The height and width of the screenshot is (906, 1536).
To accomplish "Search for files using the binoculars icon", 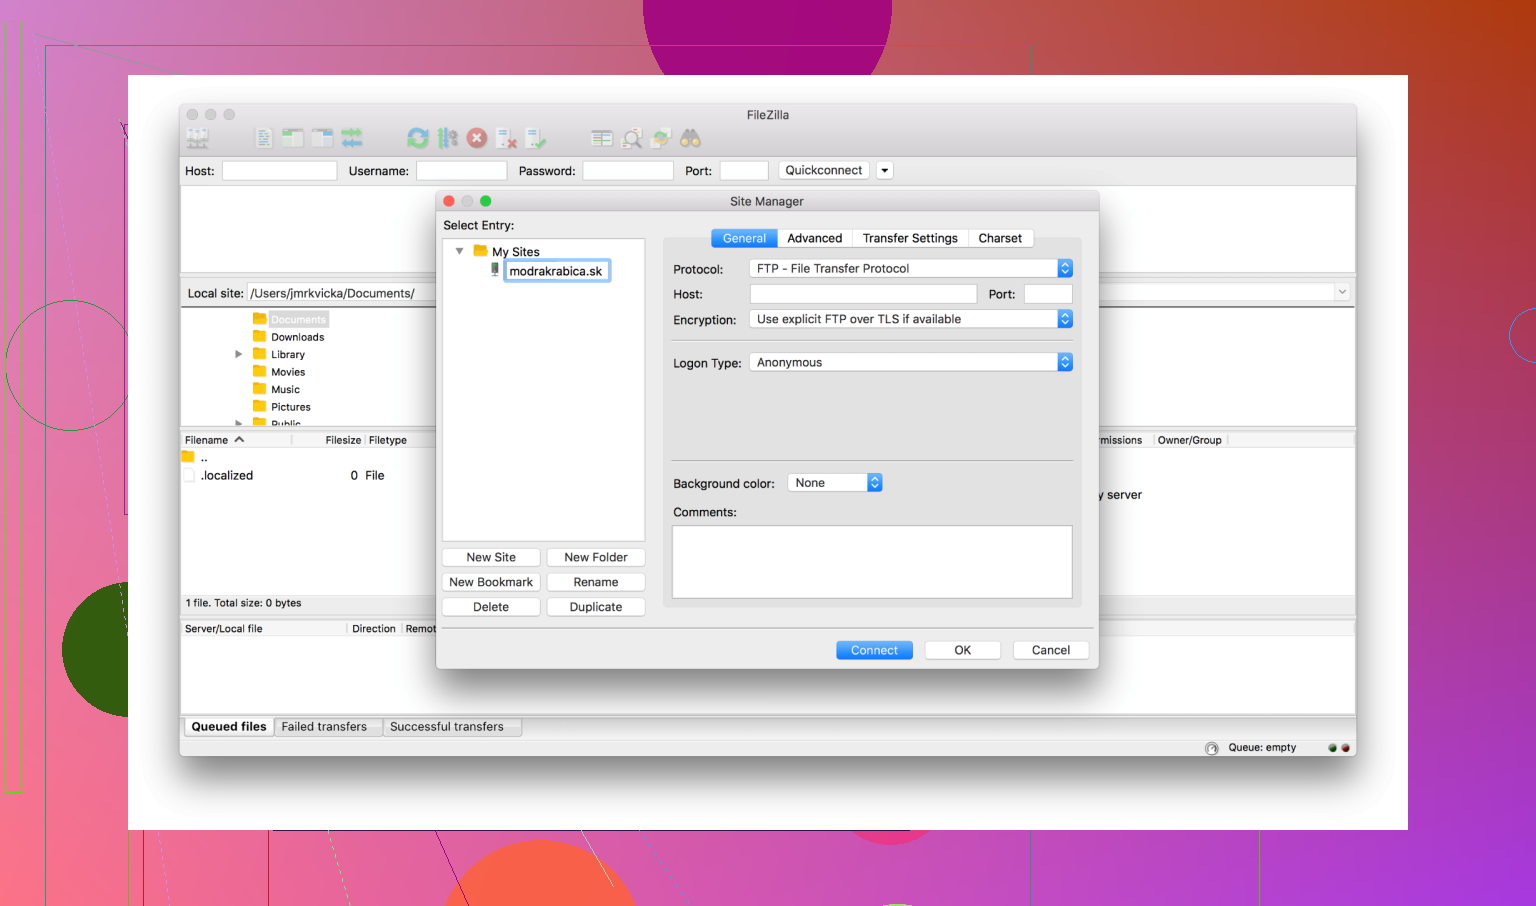I will 690,138.
